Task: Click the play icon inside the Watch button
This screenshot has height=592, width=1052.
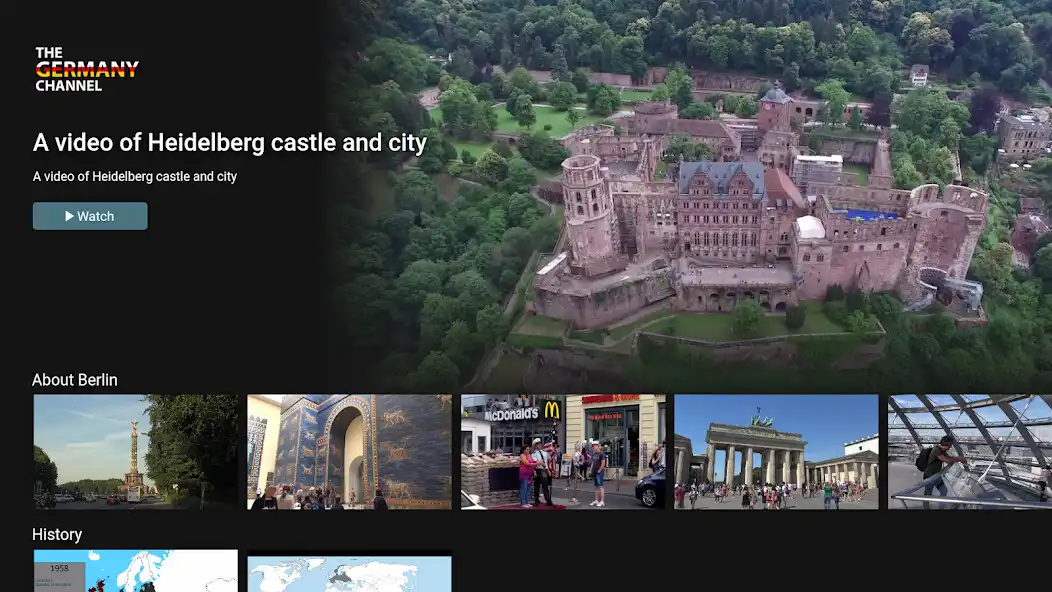Action: pos(70,215)
